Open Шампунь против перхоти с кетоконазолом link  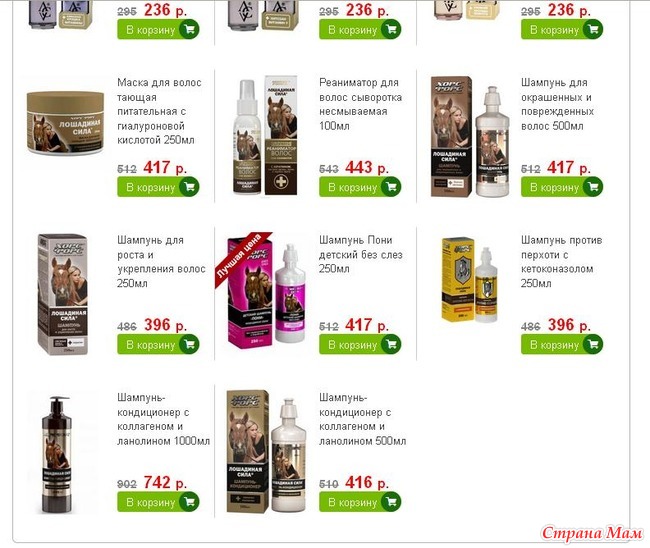[x=562, y=262]
